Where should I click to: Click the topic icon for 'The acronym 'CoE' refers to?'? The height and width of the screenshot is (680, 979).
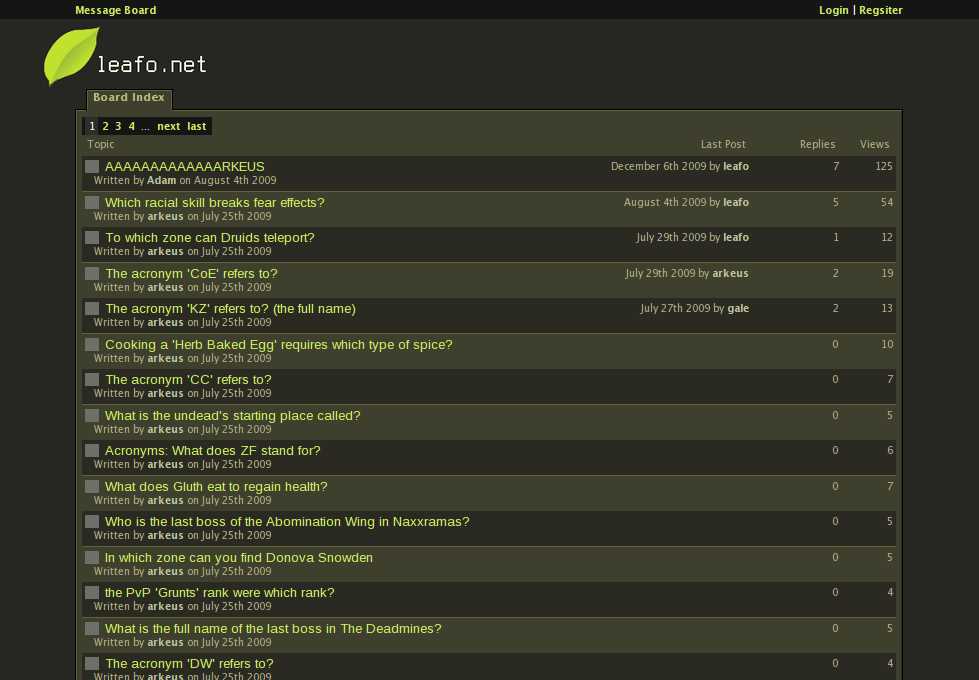pos(91,272)
